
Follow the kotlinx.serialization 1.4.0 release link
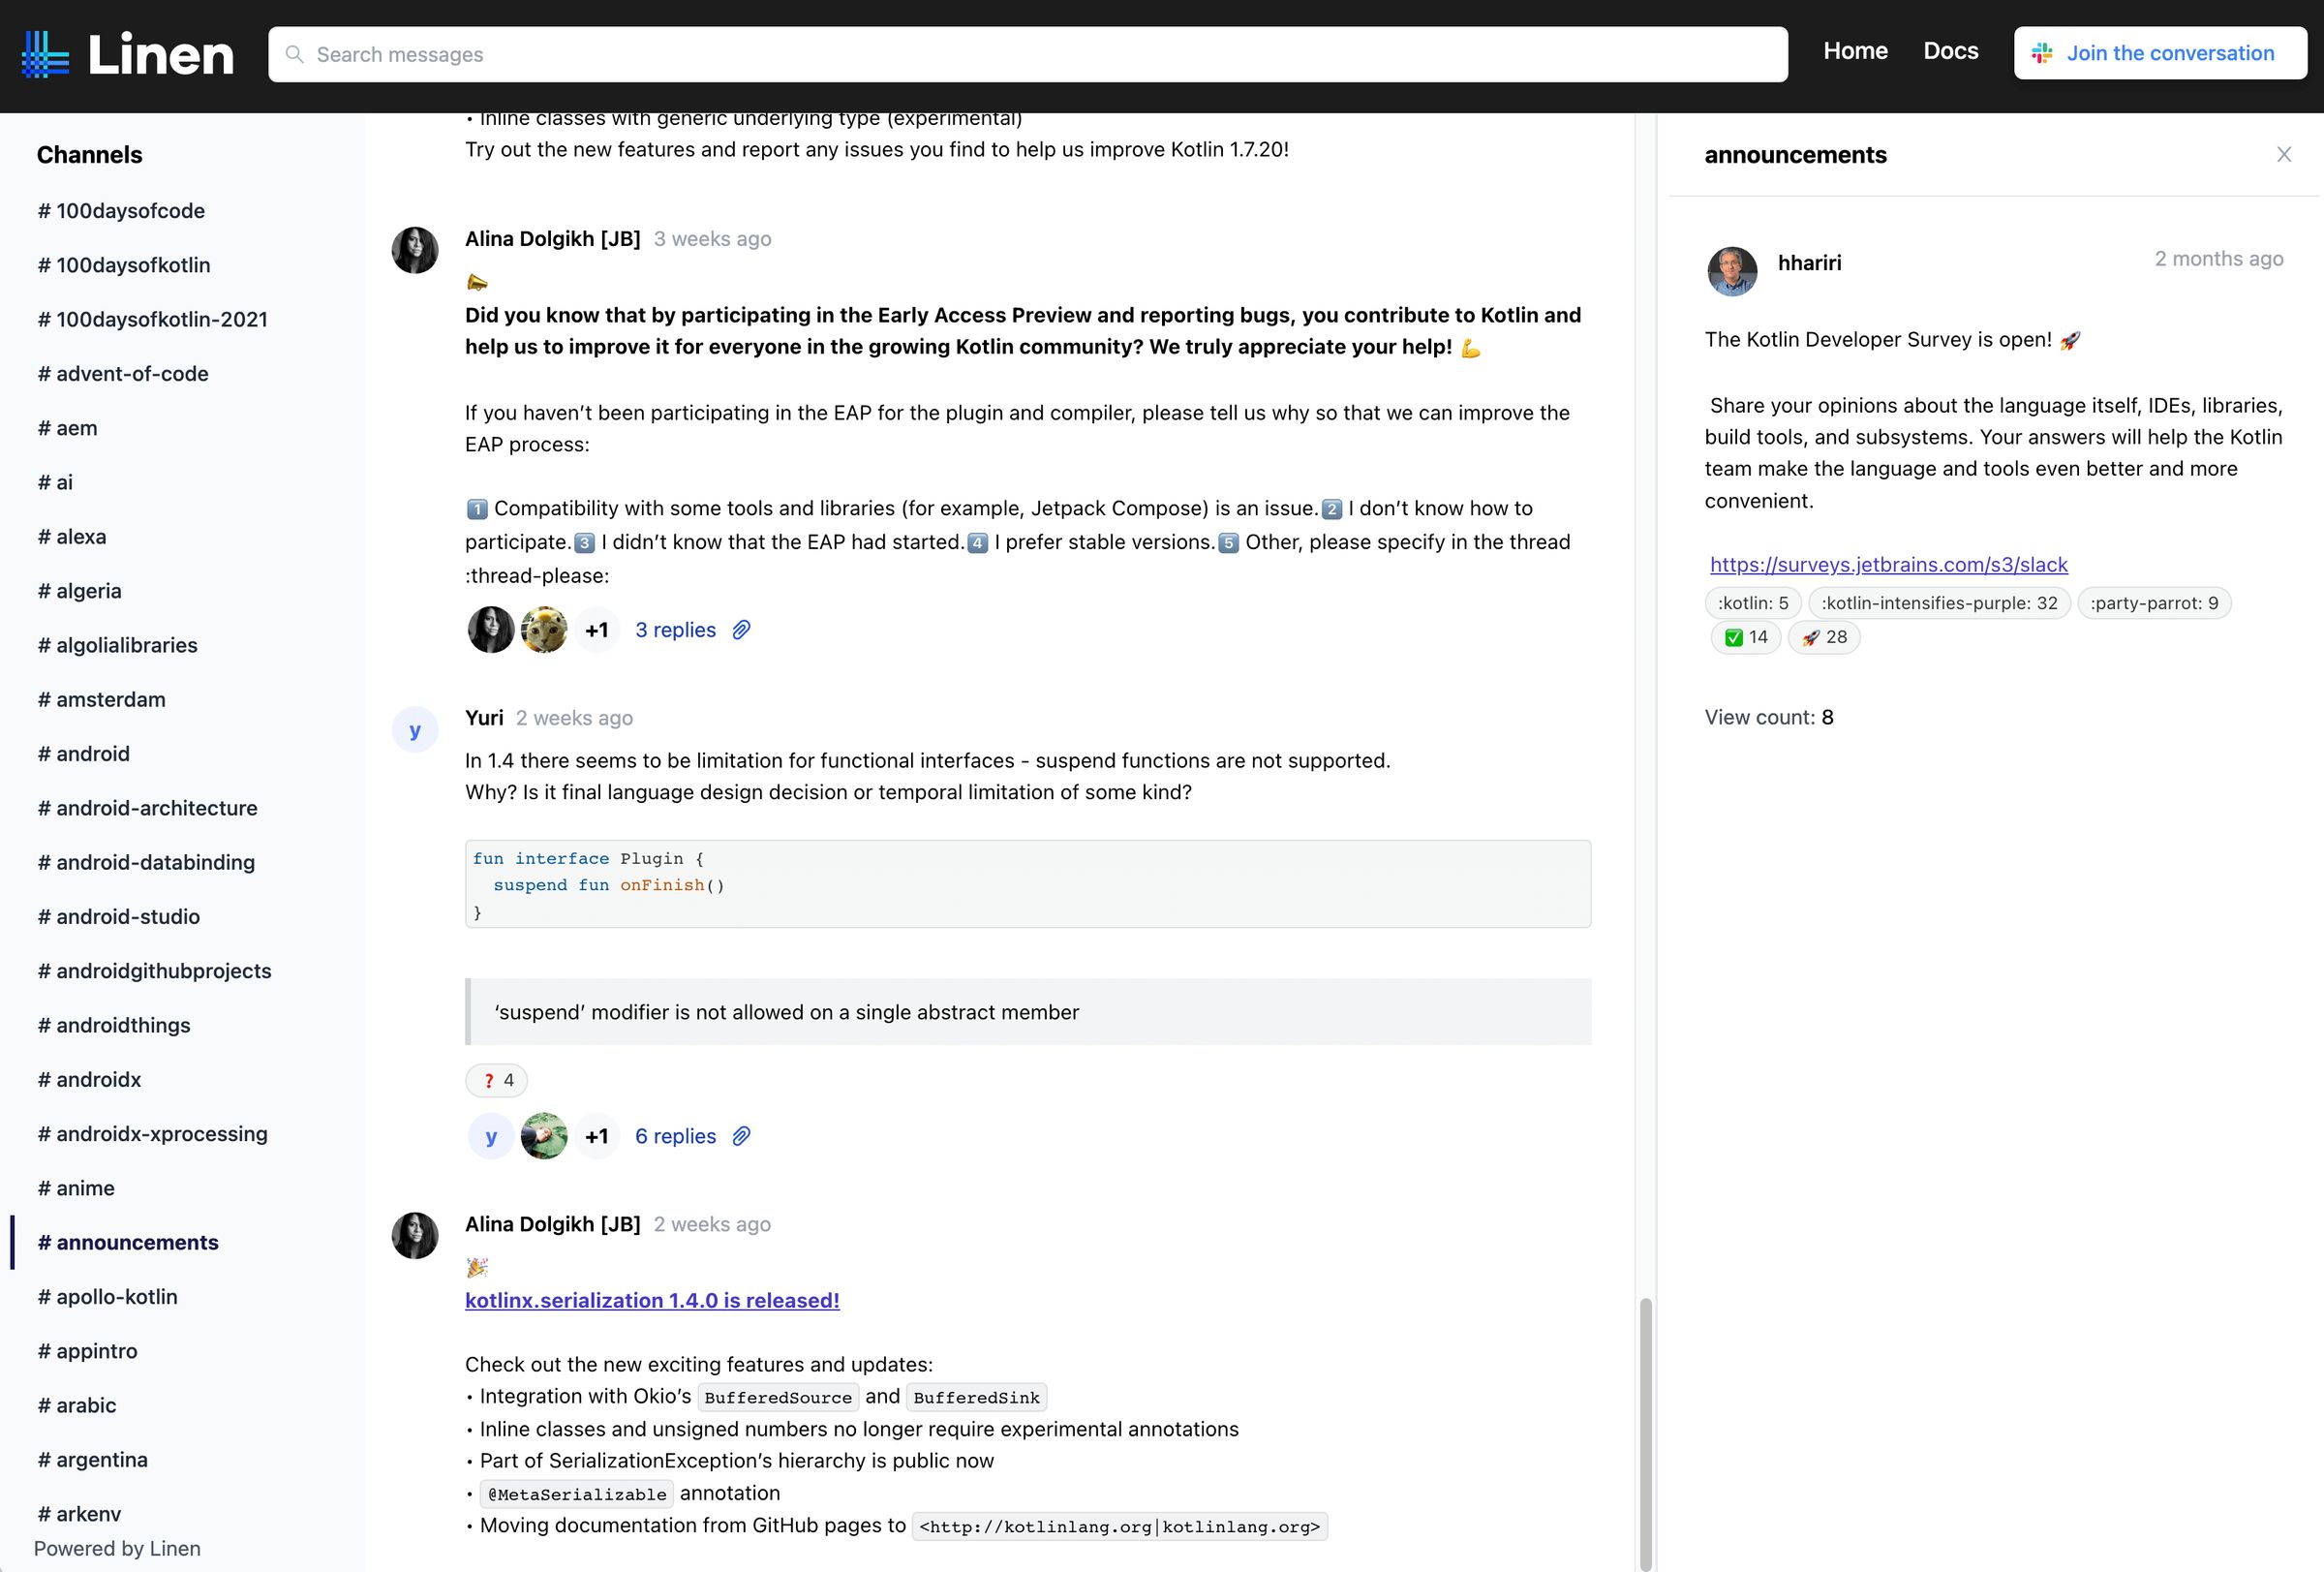click(652, 1300)
